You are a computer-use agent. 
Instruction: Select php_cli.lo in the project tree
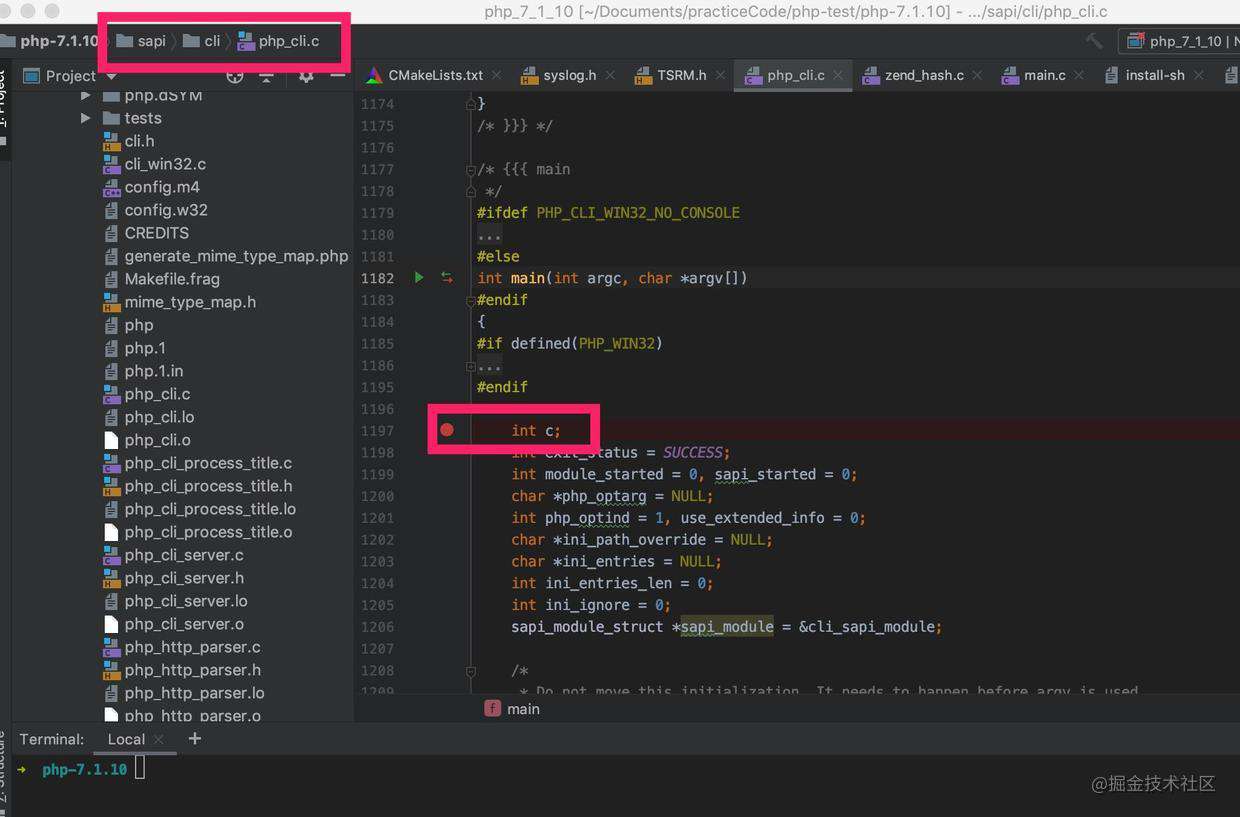tap(159, 417)
